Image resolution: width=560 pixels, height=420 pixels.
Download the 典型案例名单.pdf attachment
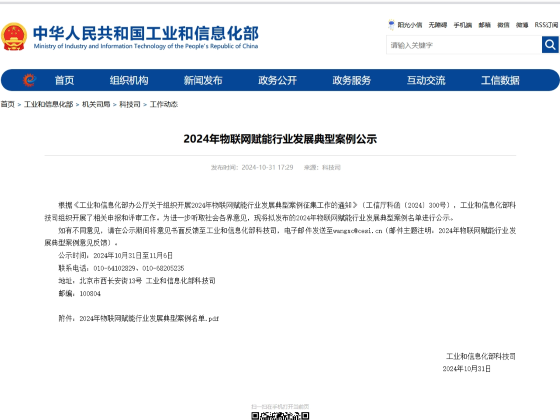(x=149, y=318)
